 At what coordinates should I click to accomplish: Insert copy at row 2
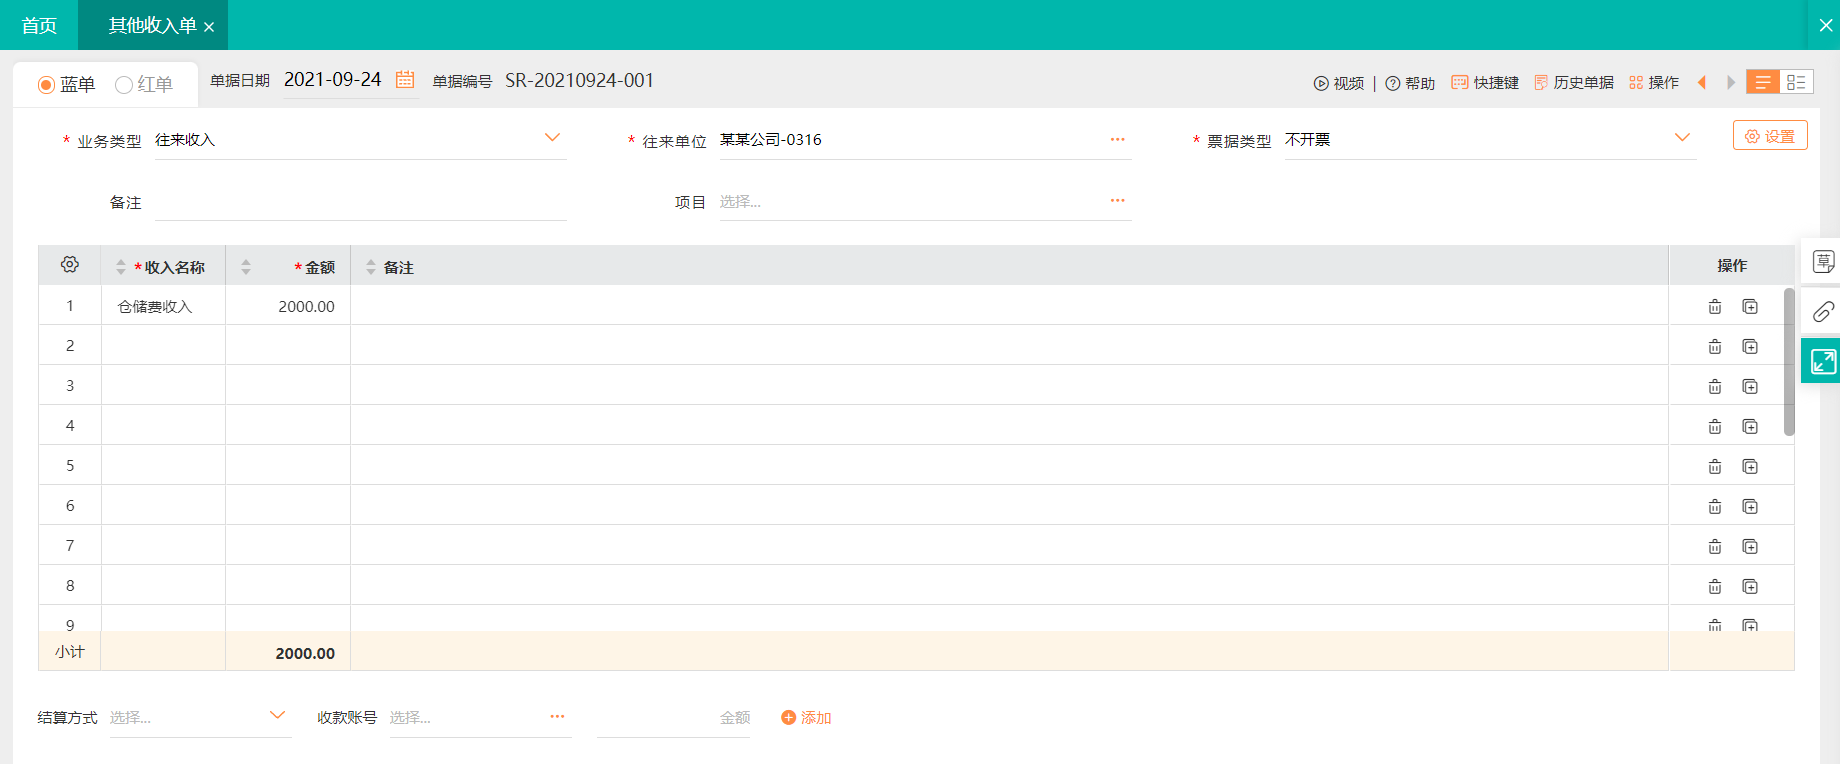(1750, 347)
